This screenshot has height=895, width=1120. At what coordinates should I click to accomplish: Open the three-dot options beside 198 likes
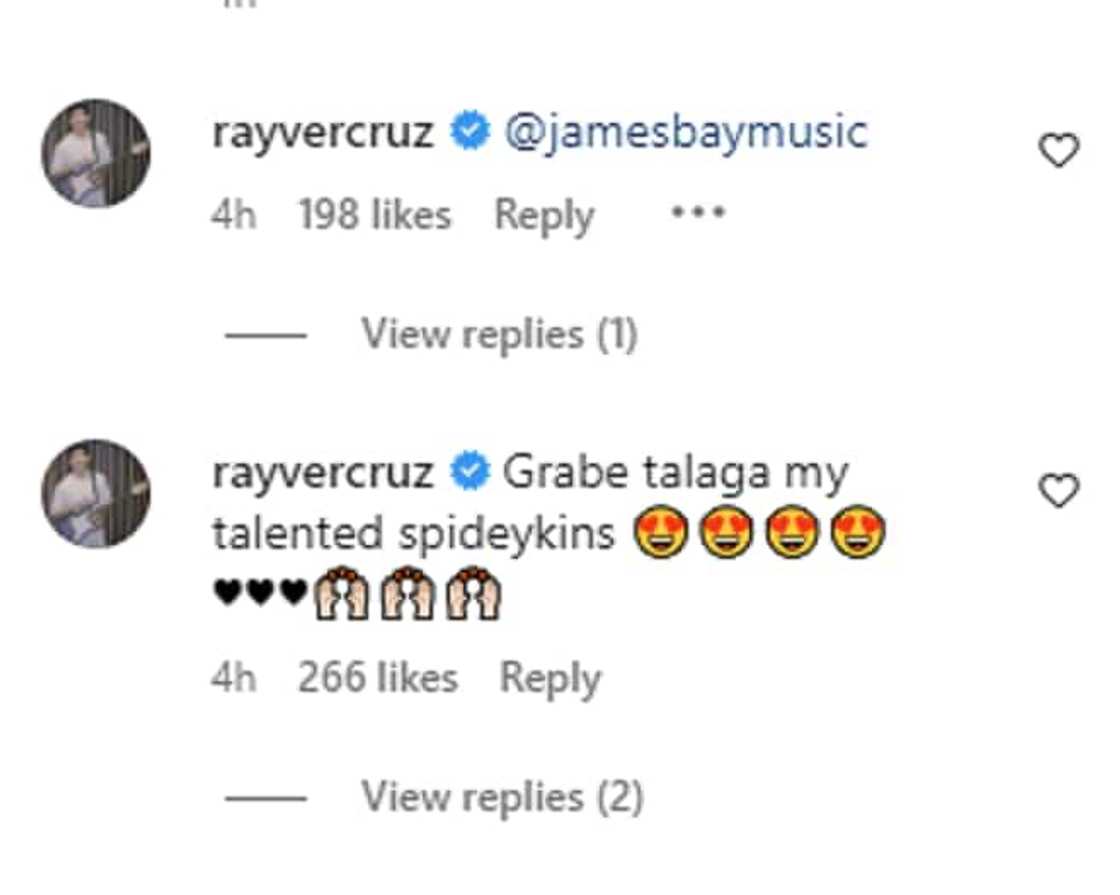pyautogui.click(x=698, y=213)
